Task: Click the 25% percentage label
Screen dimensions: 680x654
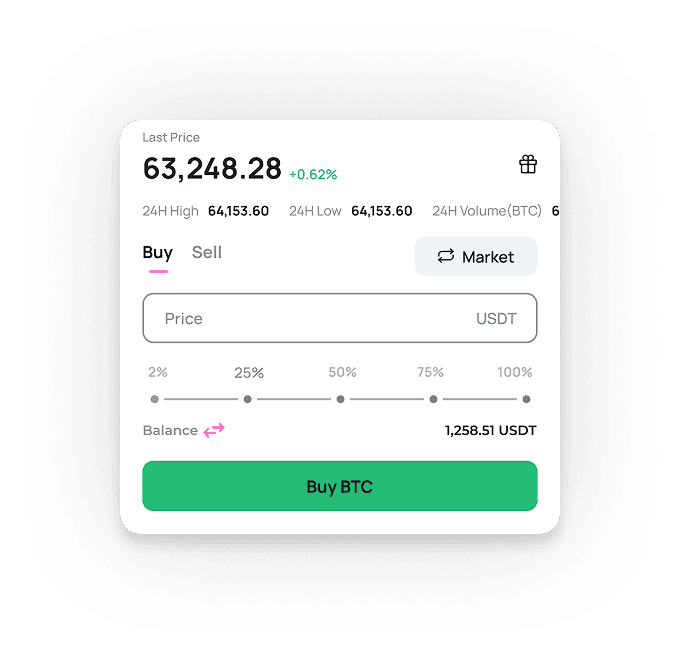Action: point(249,373)
